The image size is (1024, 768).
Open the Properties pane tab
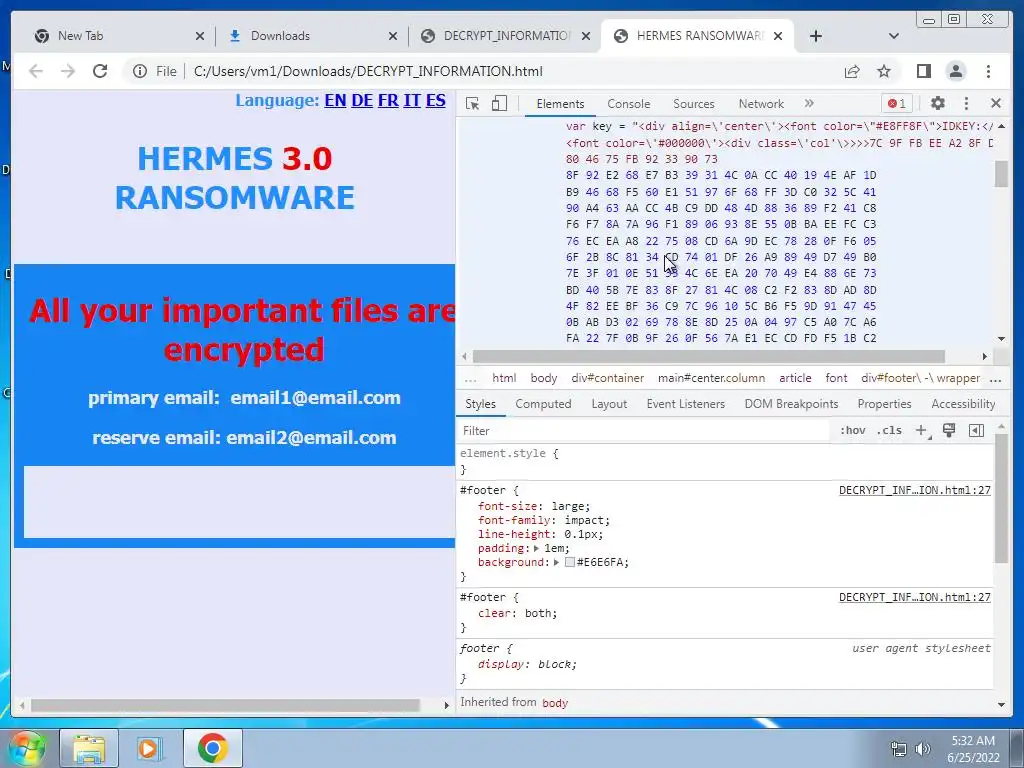[x=884, y=404]
